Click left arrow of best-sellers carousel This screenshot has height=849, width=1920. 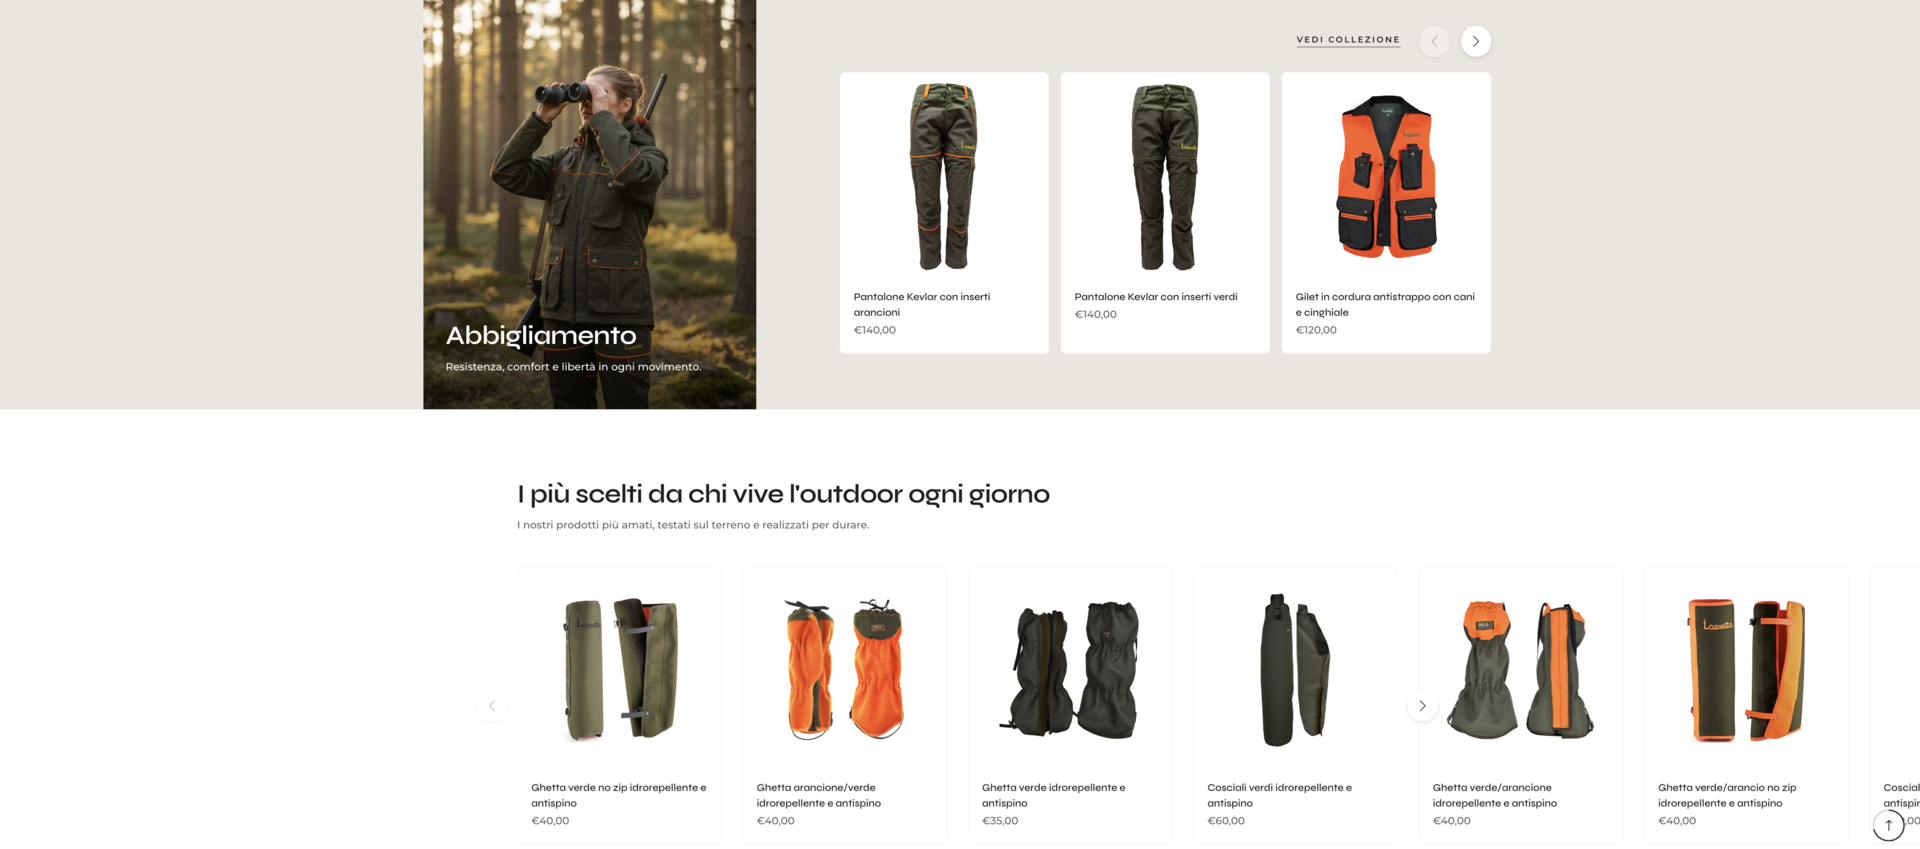point(492,706)
